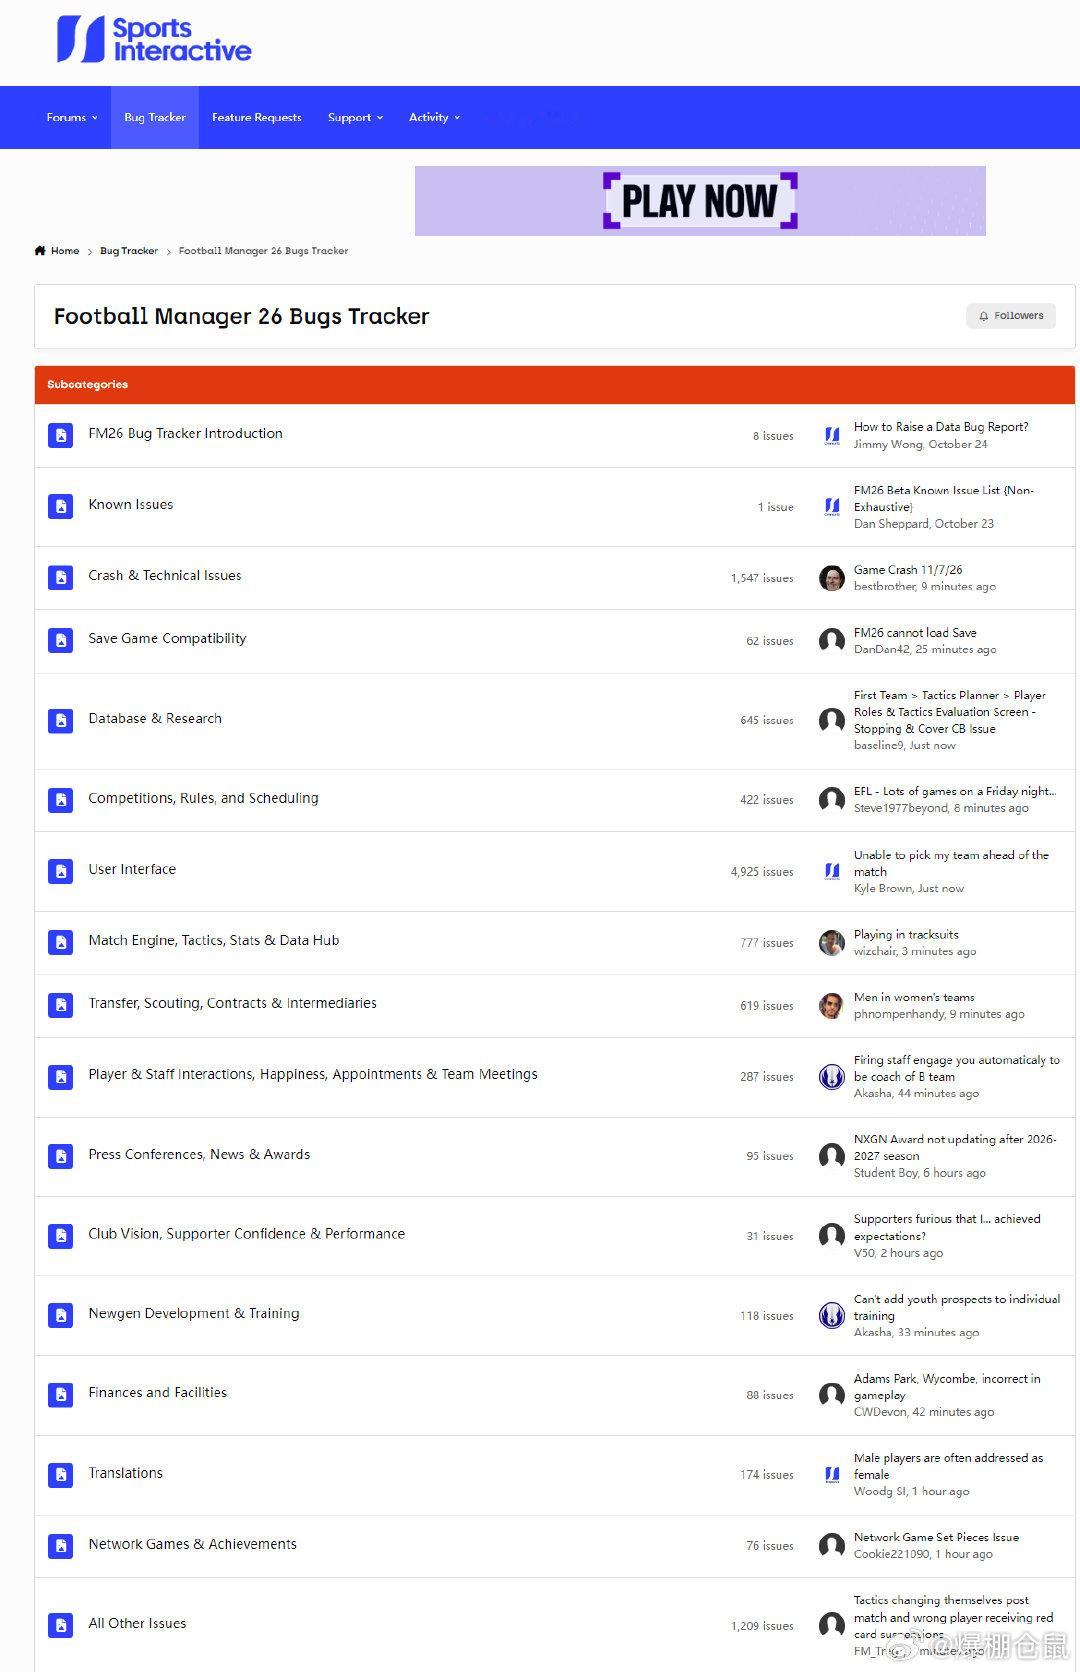Click phnompenhandy's avatar in Transfer row

pyautogui.click(x=832, y=1006)
